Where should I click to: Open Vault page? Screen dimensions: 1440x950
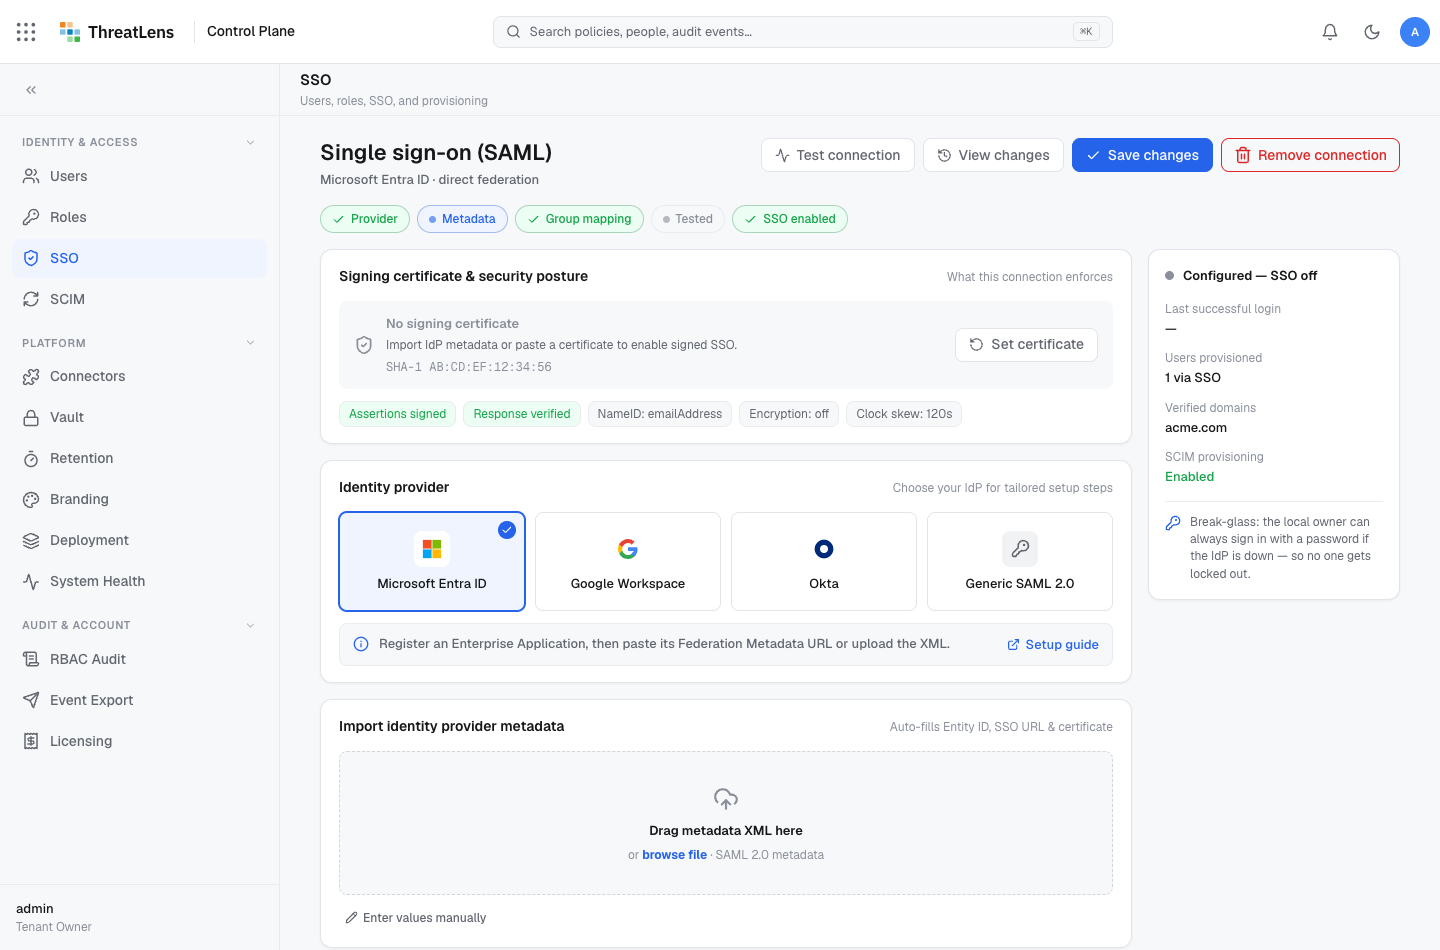coord(140,417)
